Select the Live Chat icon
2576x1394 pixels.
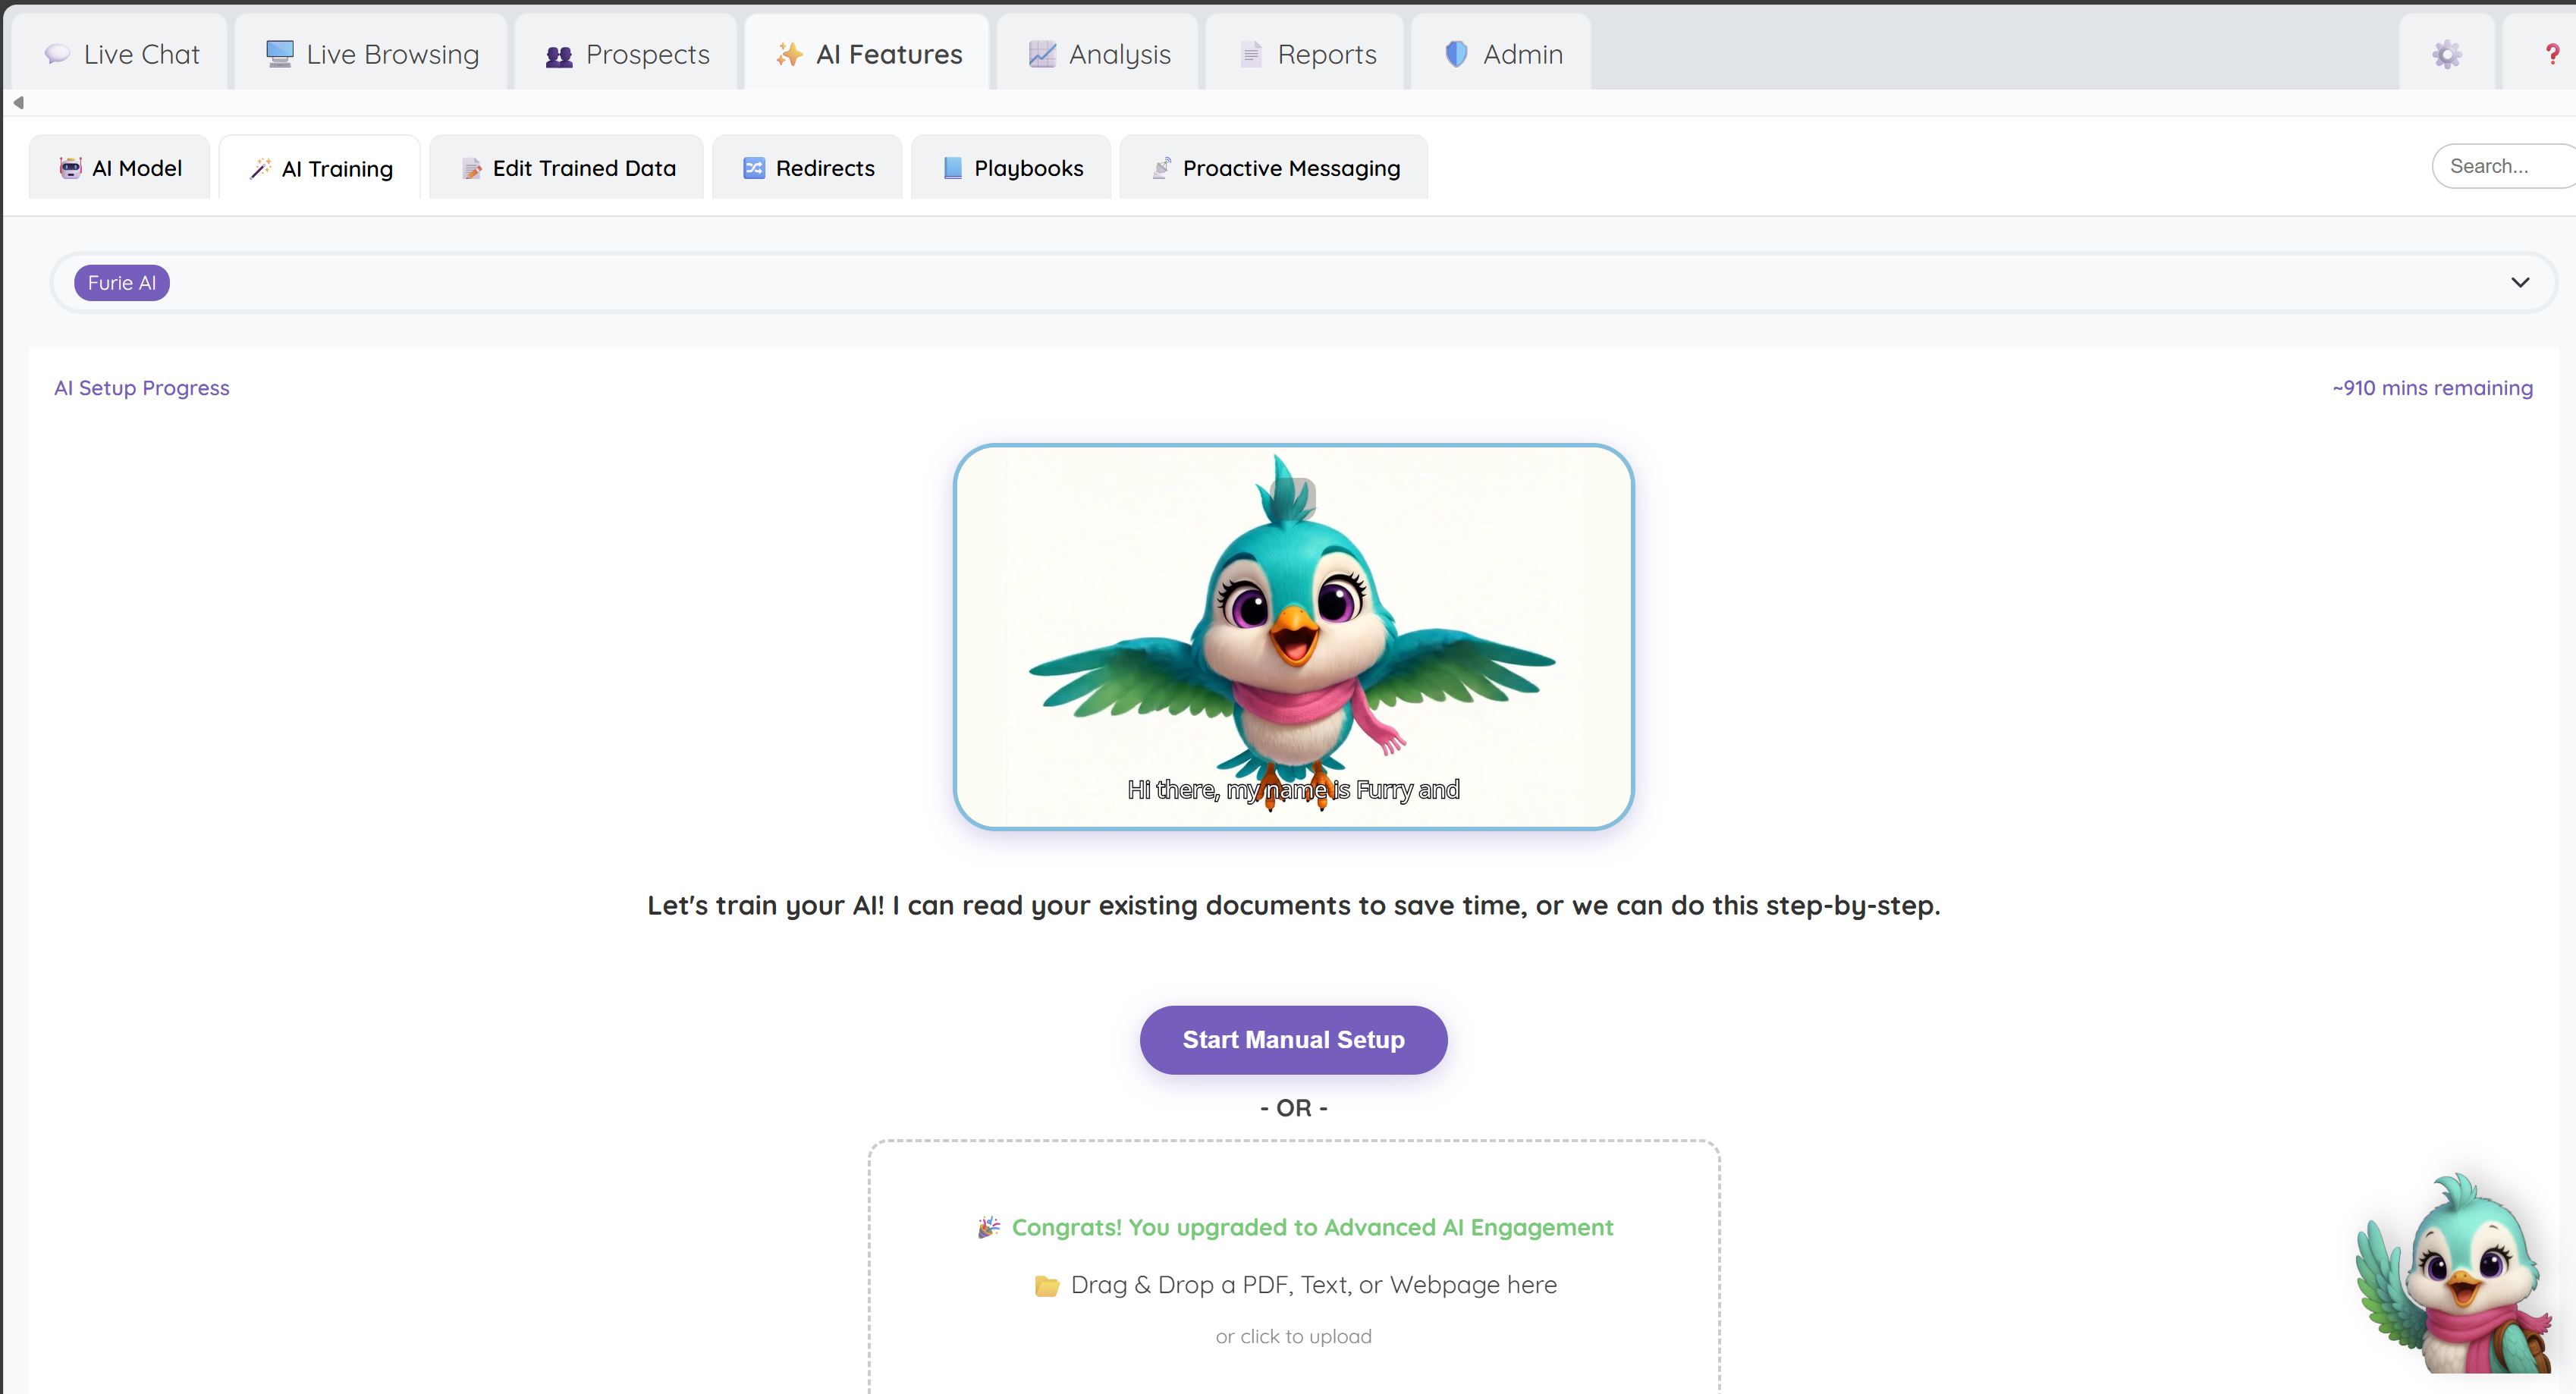(x=57, y=53)
